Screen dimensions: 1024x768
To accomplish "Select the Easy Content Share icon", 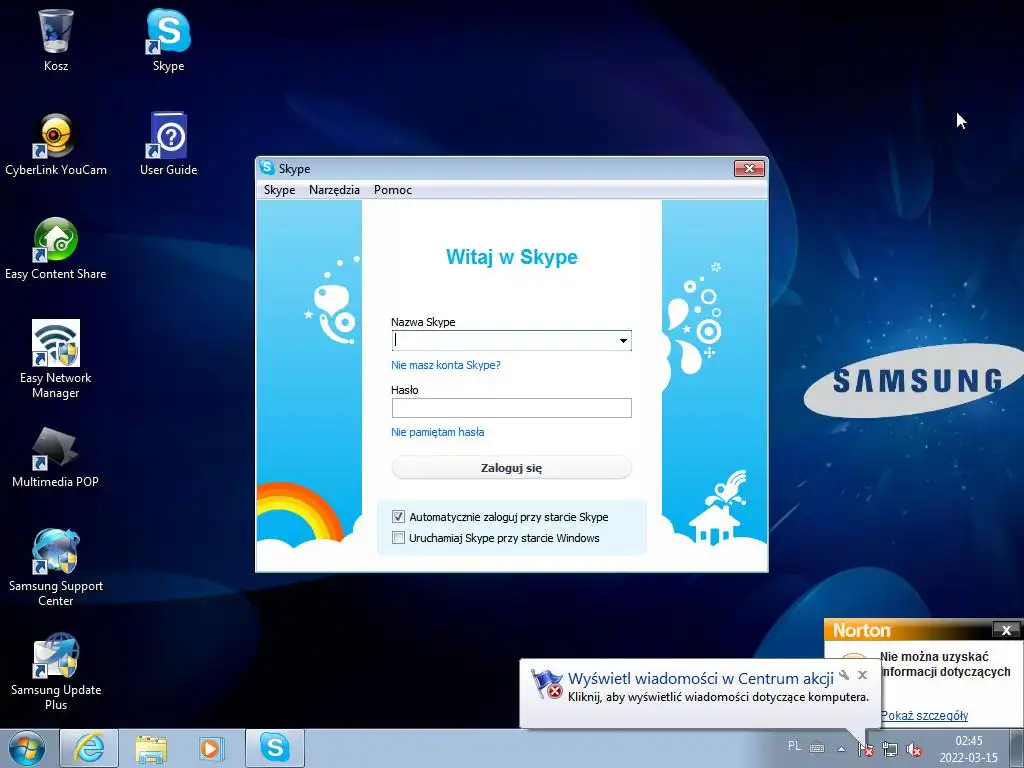I will (56, 249).
